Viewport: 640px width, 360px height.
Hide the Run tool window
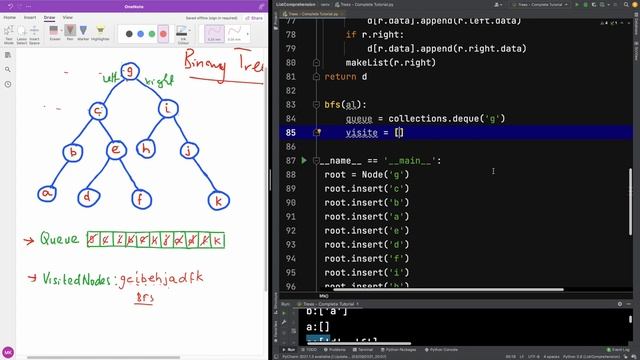tap(629, 304)
